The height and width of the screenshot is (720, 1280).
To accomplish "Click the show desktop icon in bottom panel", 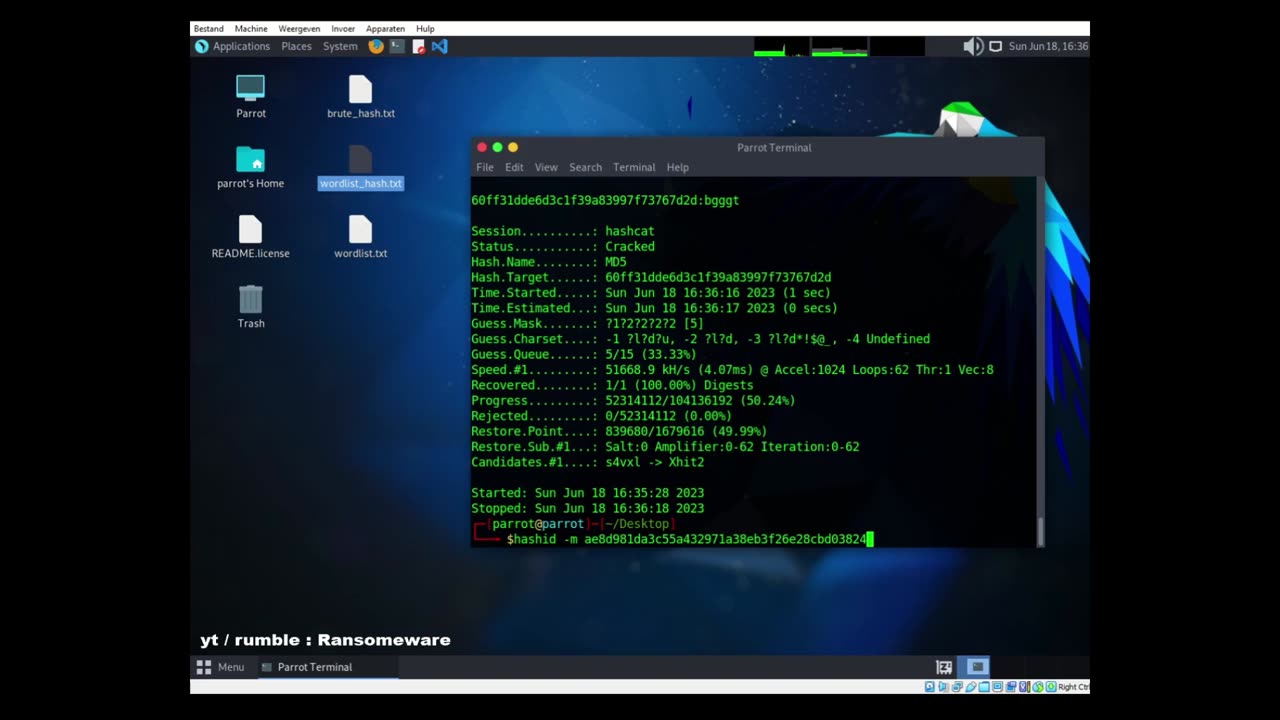I will (944, 667).
